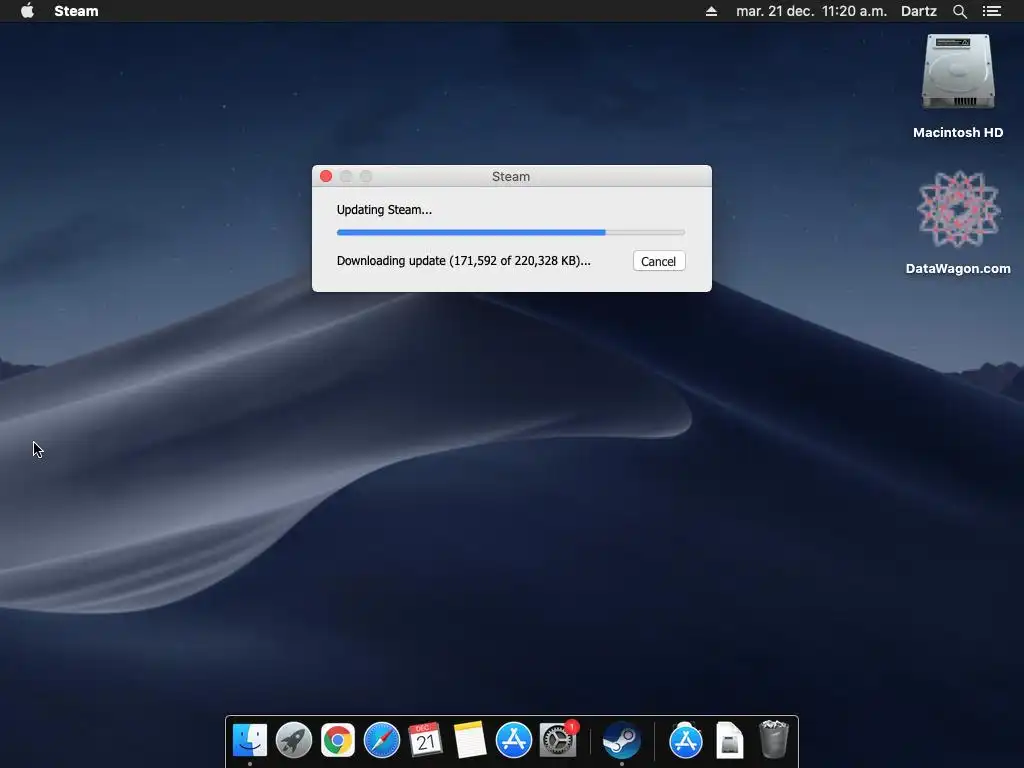Open Notes from the Dock
Screen dimensions: 1024x768
click(470, 741)
